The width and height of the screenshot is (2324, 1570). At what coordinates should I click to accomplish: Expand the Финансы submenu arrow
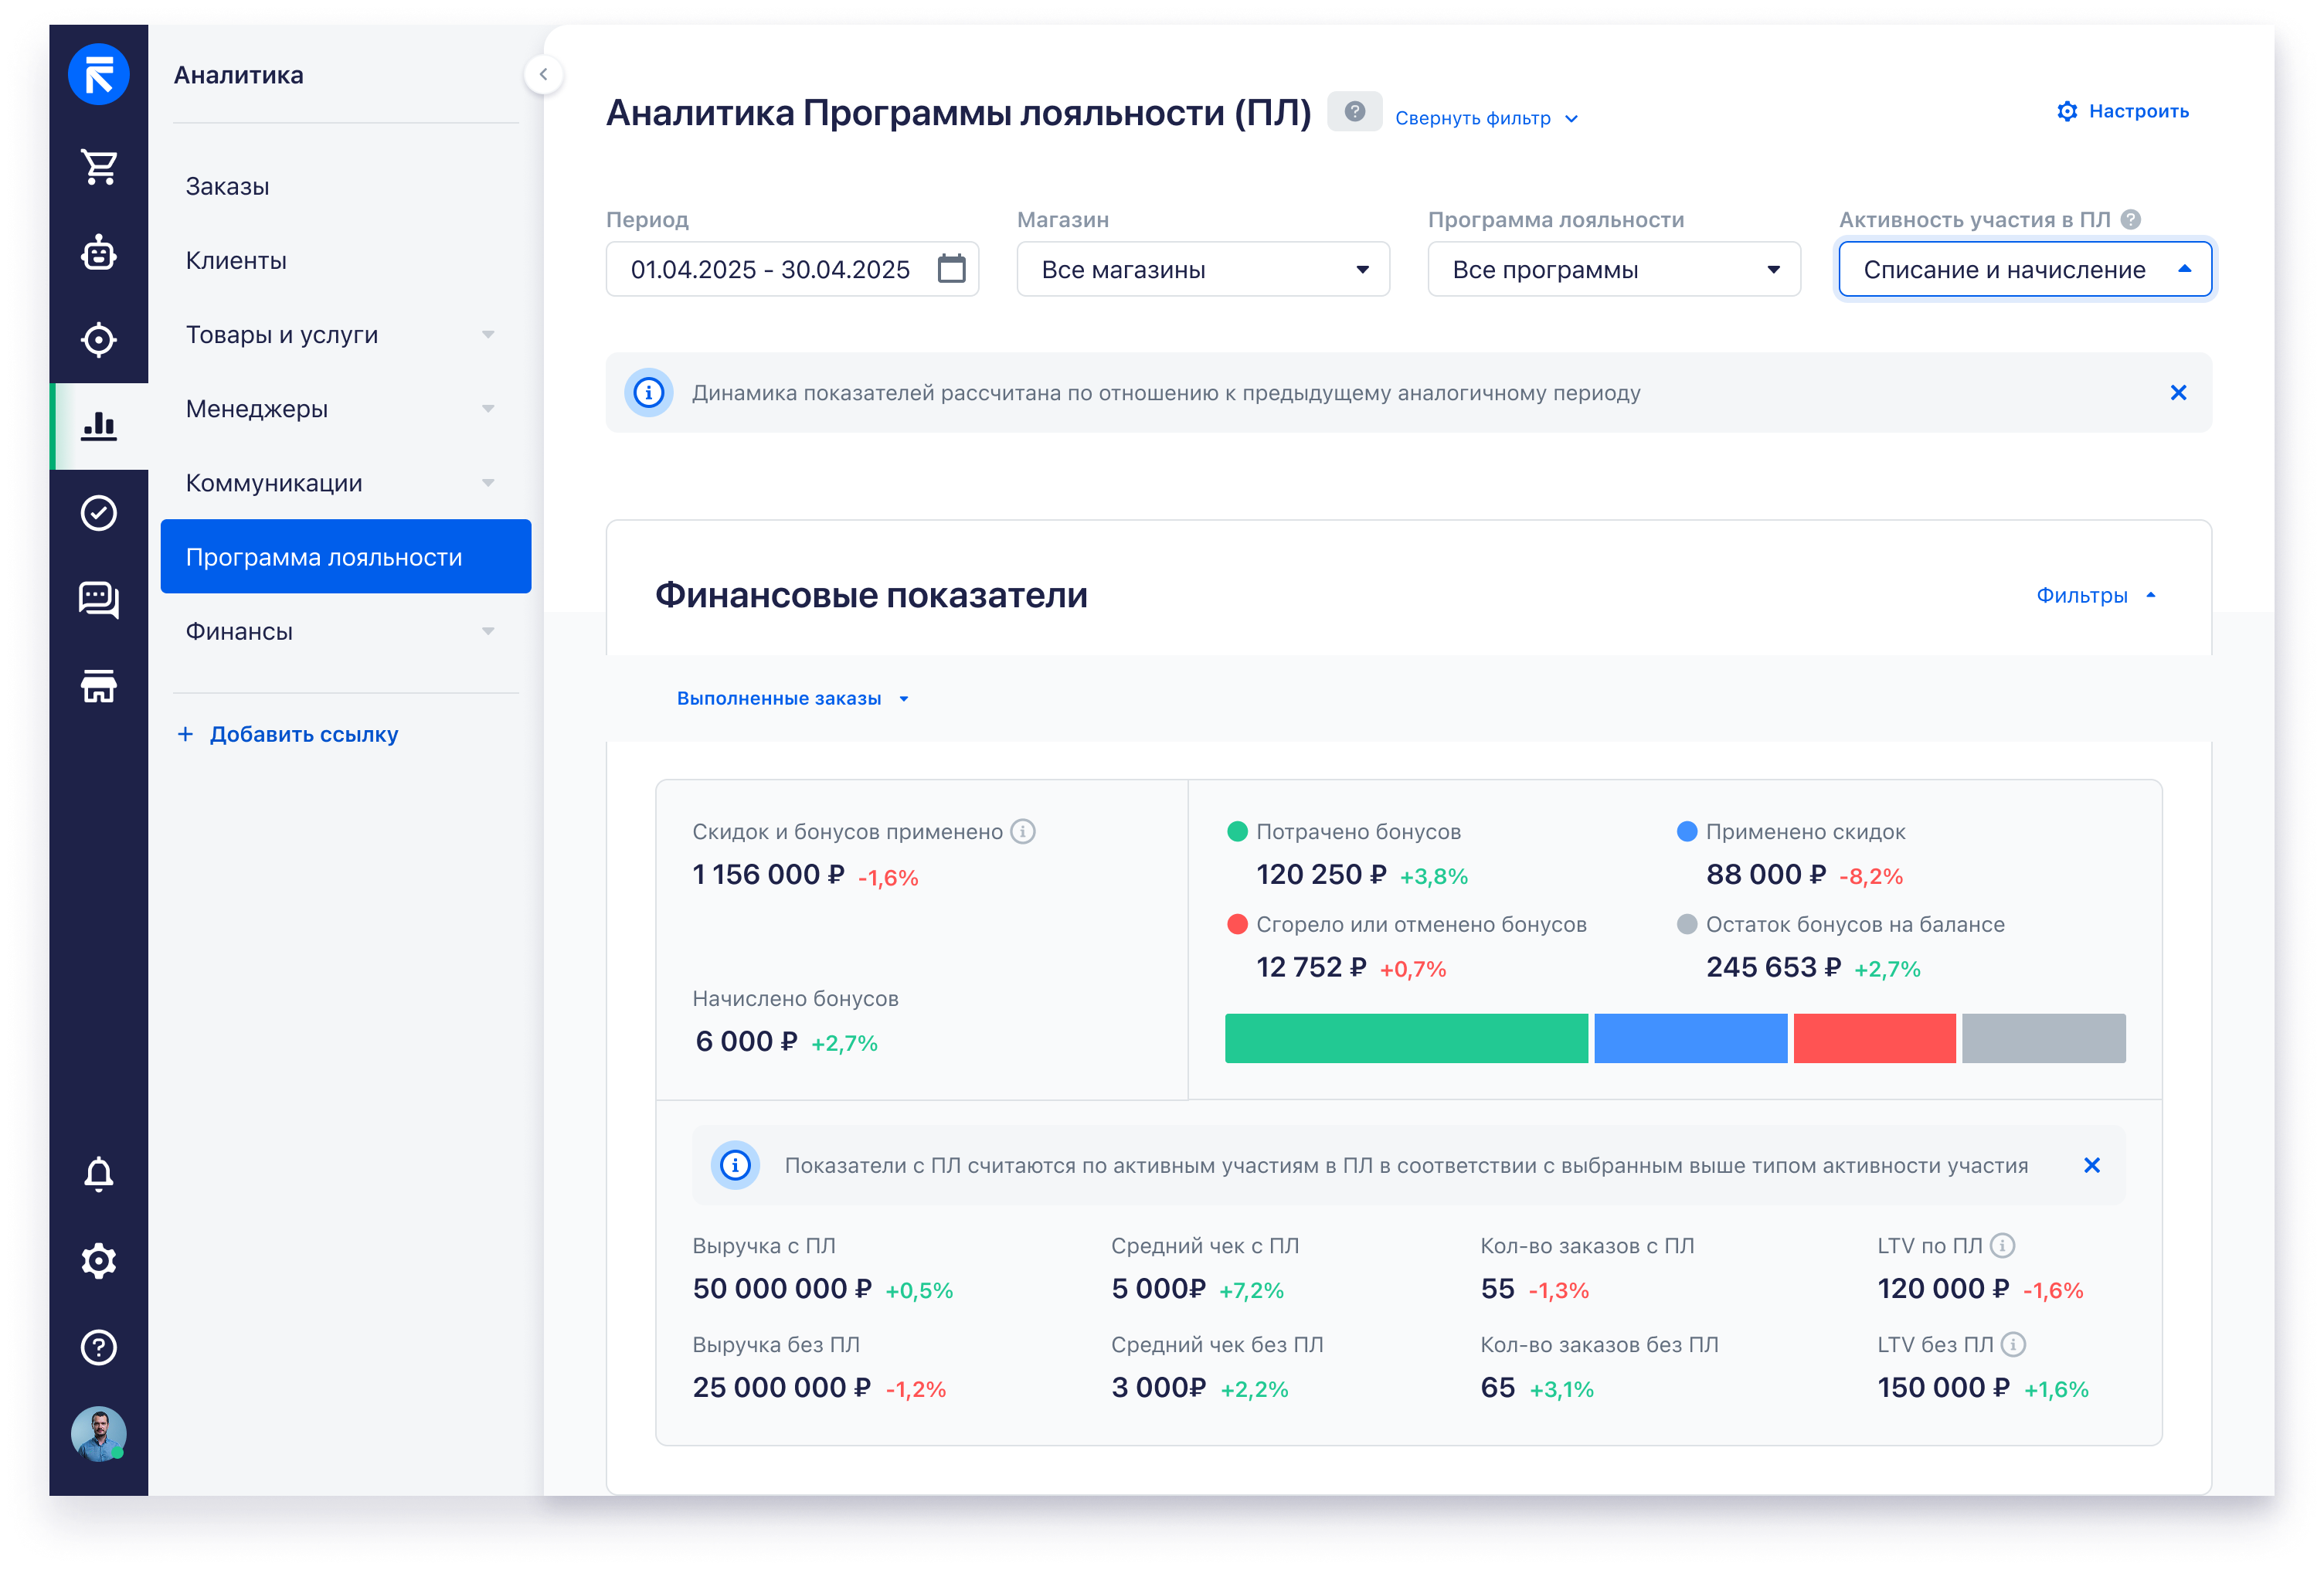(488, 631)
